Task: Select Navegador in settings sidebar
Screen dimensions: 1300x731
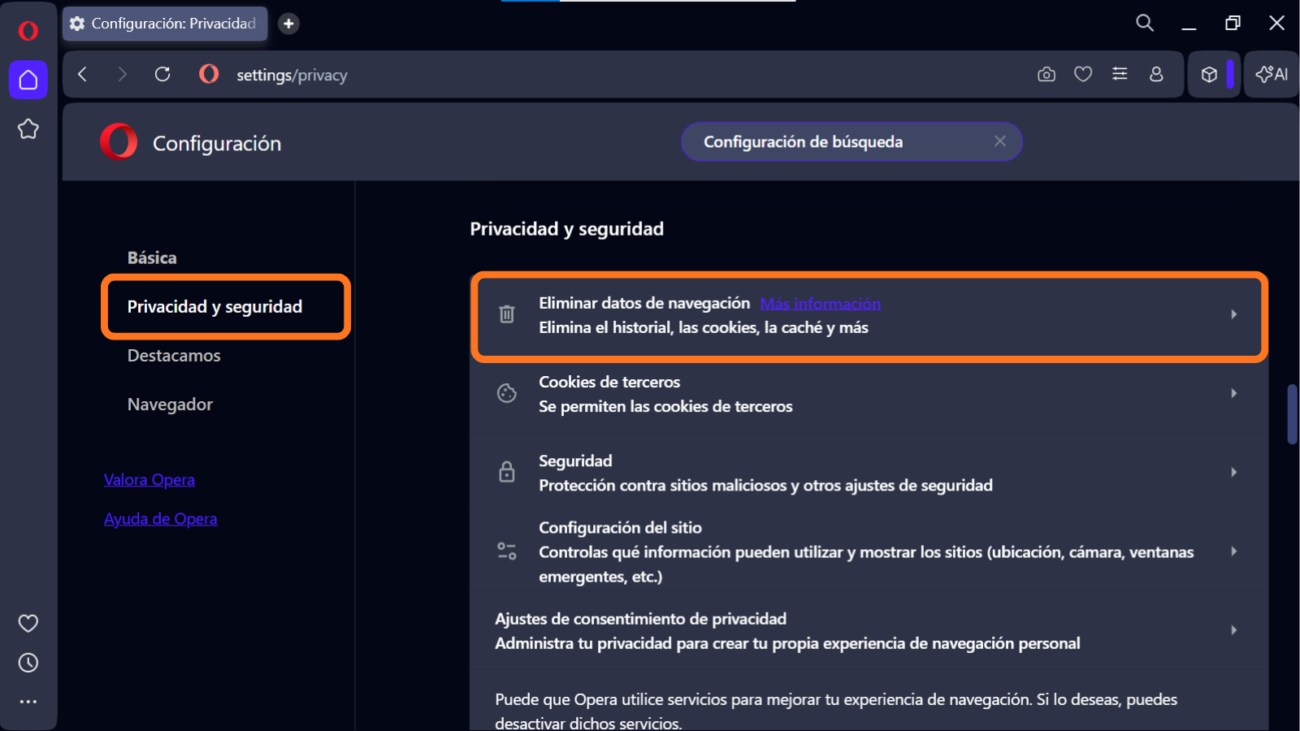Action: 170,405
